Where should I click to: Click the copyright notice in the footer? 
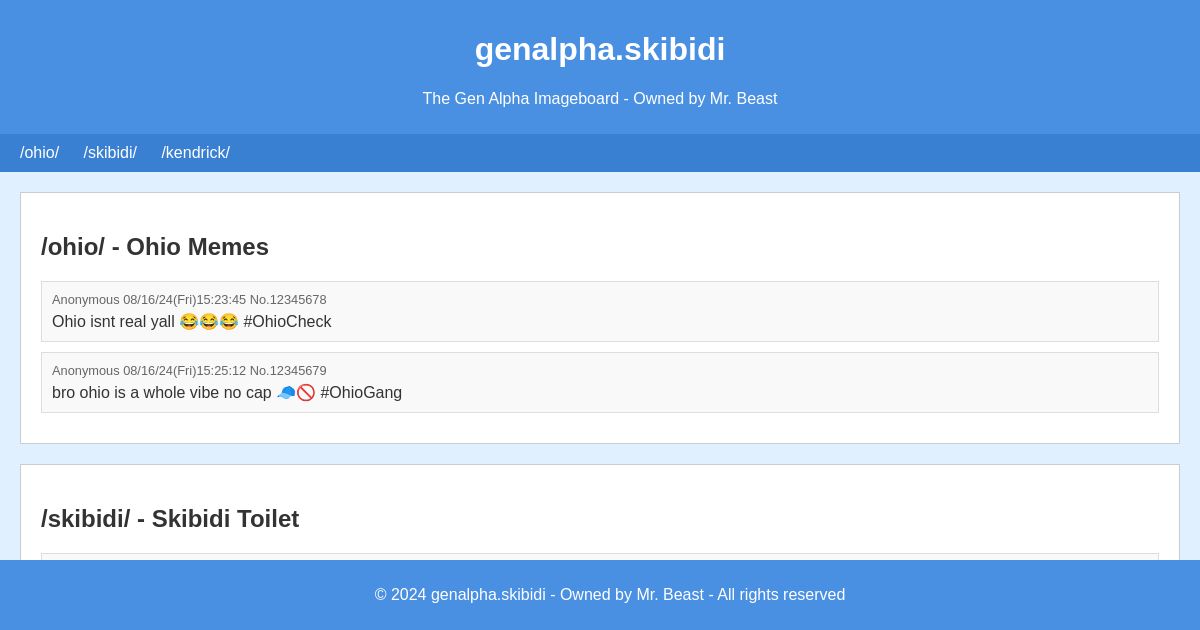tap(610, 594)
